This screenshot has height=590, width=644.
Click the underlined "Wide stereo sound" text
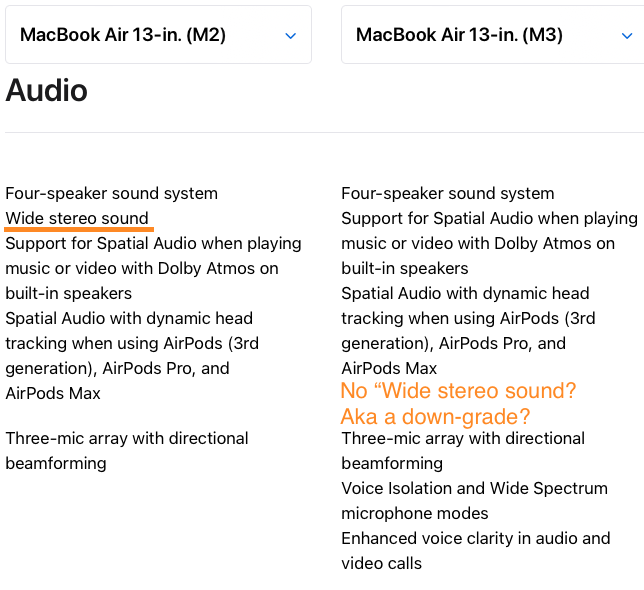coord(77,218)
